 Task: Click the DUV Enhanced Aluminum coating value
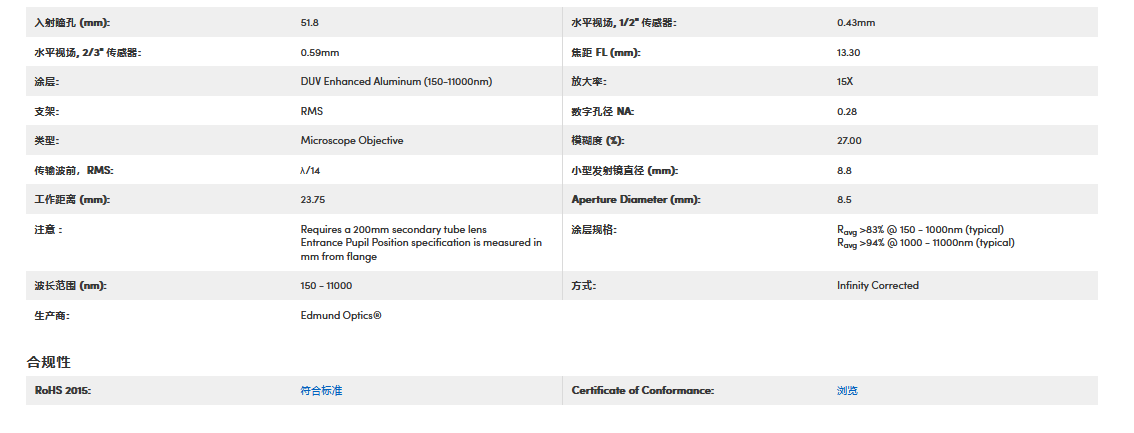[396, 81]
